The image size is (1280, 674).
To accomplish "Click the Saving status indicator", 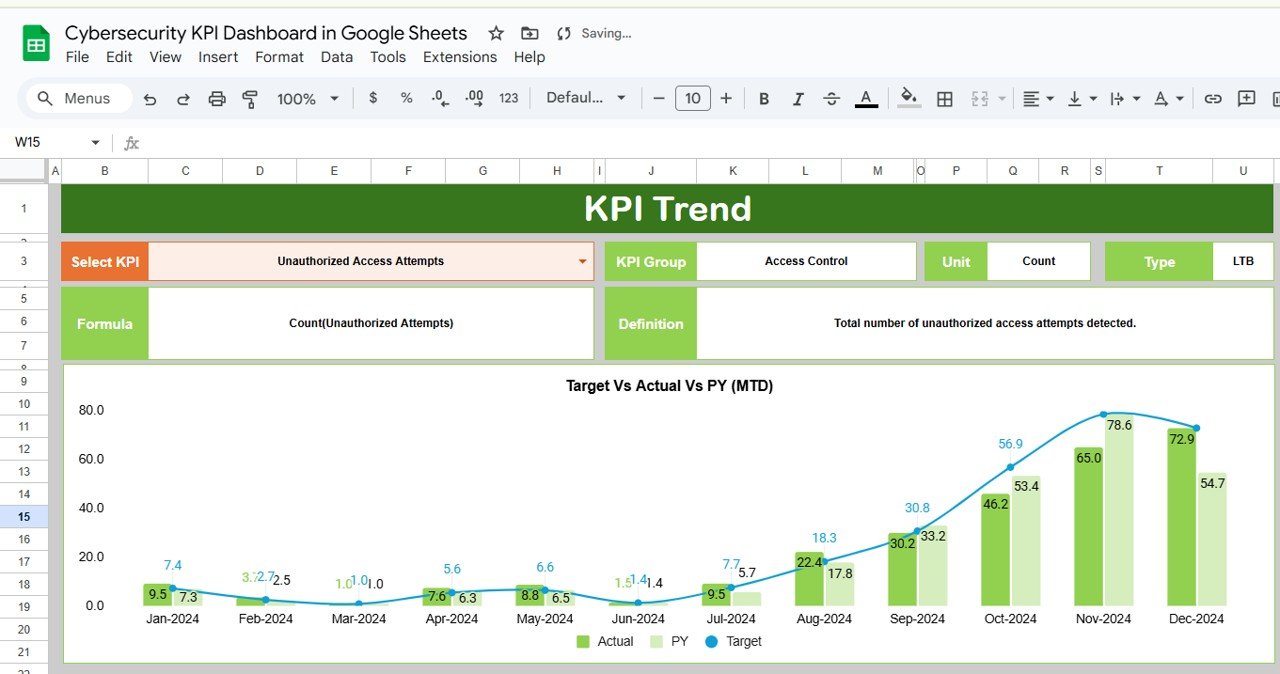I will pyautogui.click(x=594, y=33).
